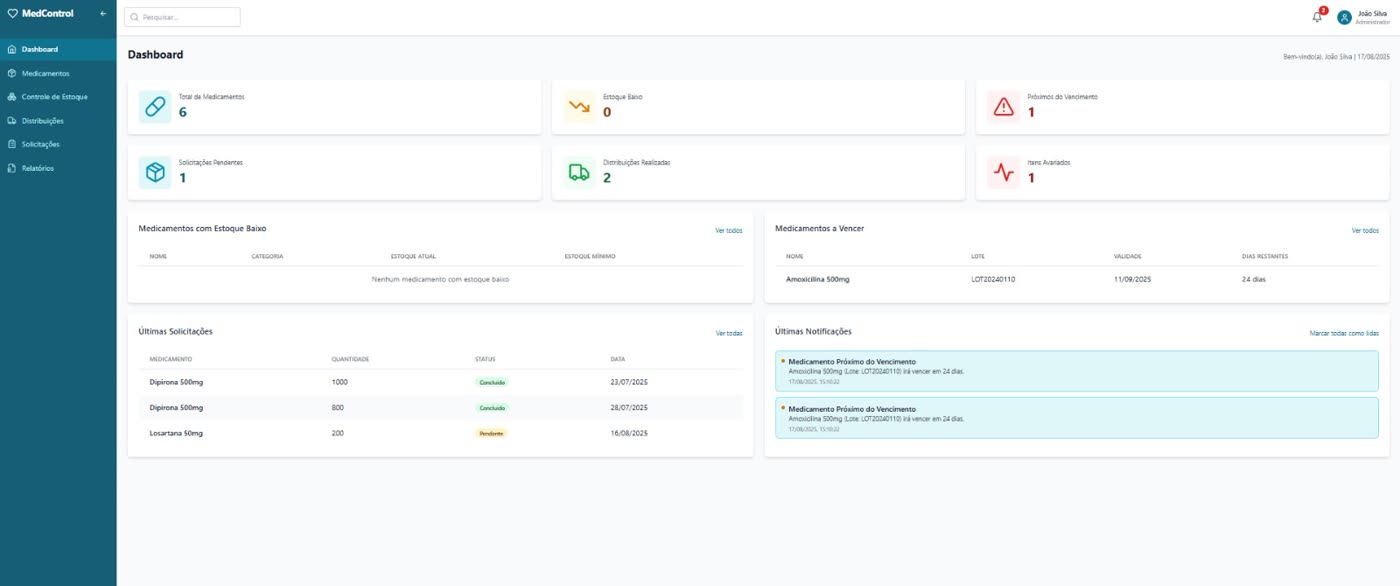Collapse sidebar with the back arrow
The image size is (1400, 586).
[103, 14]
